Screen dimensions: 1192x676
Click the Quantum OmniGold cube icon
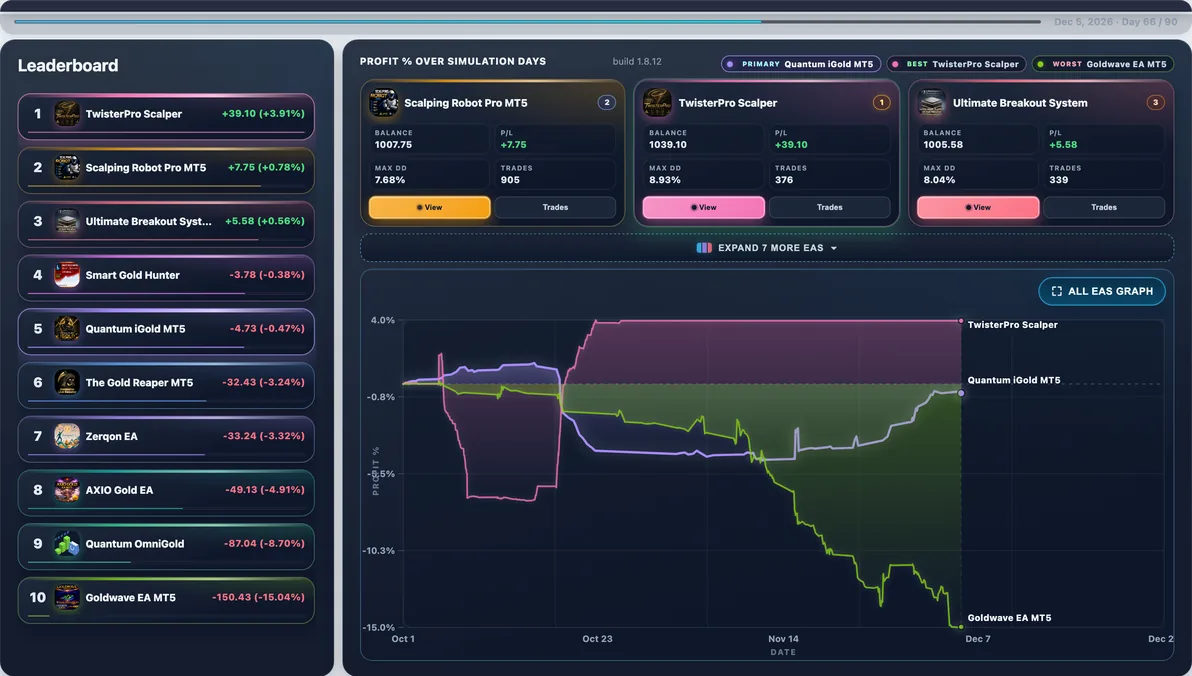(67, 544)
